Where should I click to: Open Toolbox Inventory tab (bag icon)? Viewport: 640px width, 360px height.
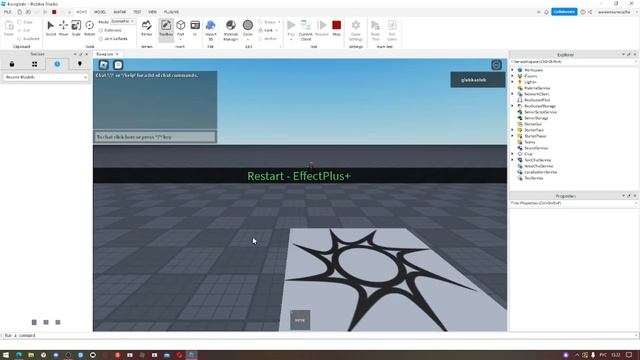(12, 64)
